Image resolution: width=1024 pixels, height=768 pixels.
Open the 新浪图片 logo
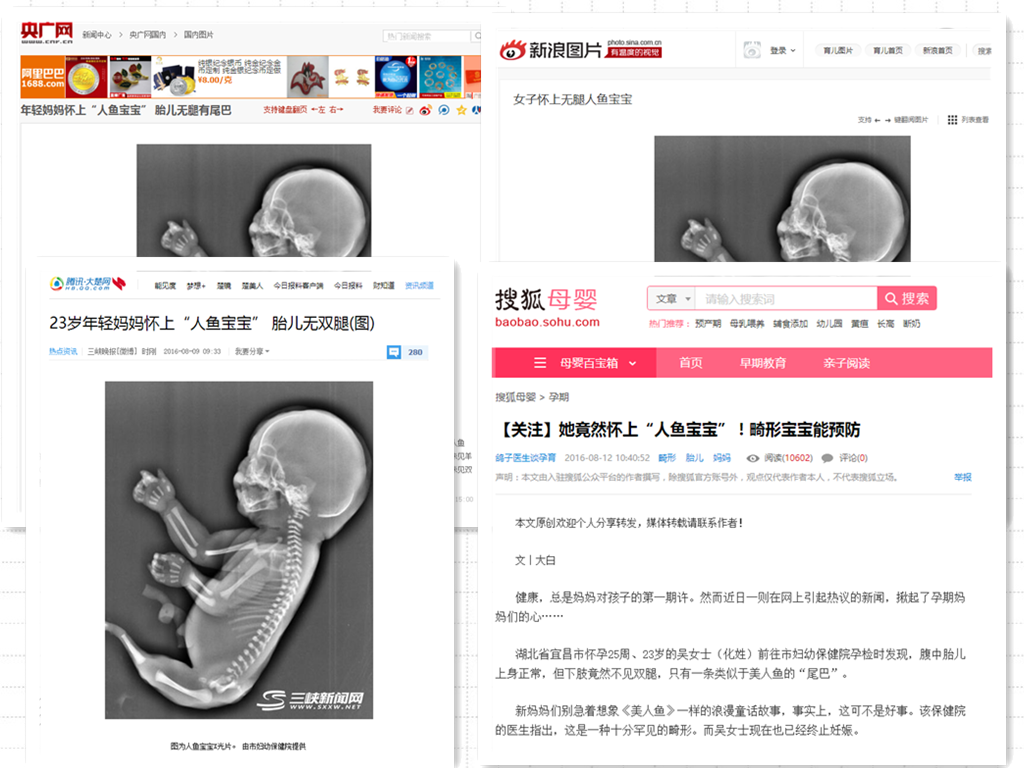click(581, 50)
